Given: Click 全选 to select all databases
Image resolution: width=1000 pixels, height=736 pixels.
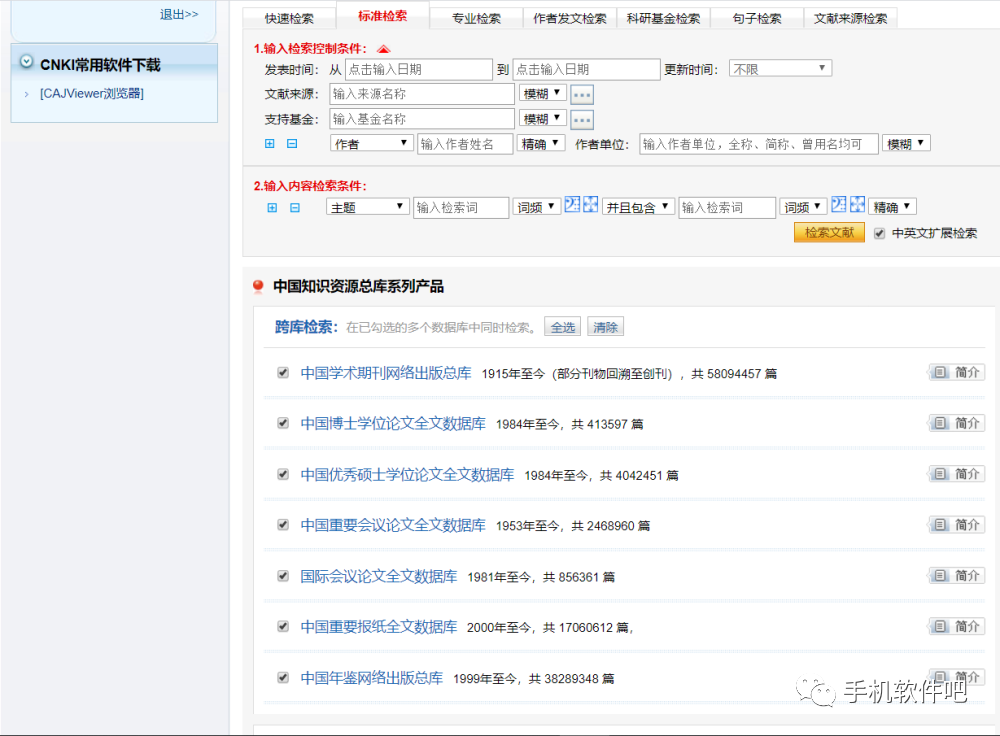Looking at the screenshot, I should point(563,327).
